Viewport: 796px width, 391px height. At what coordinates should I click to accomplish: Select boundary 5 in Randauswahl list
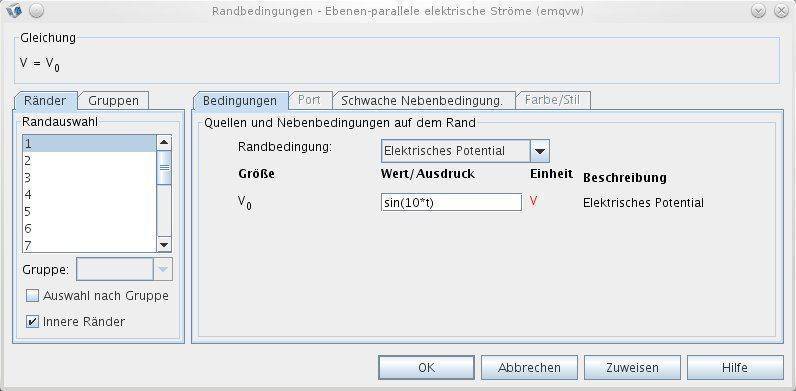pyautogui.click(x=89, y=212)
